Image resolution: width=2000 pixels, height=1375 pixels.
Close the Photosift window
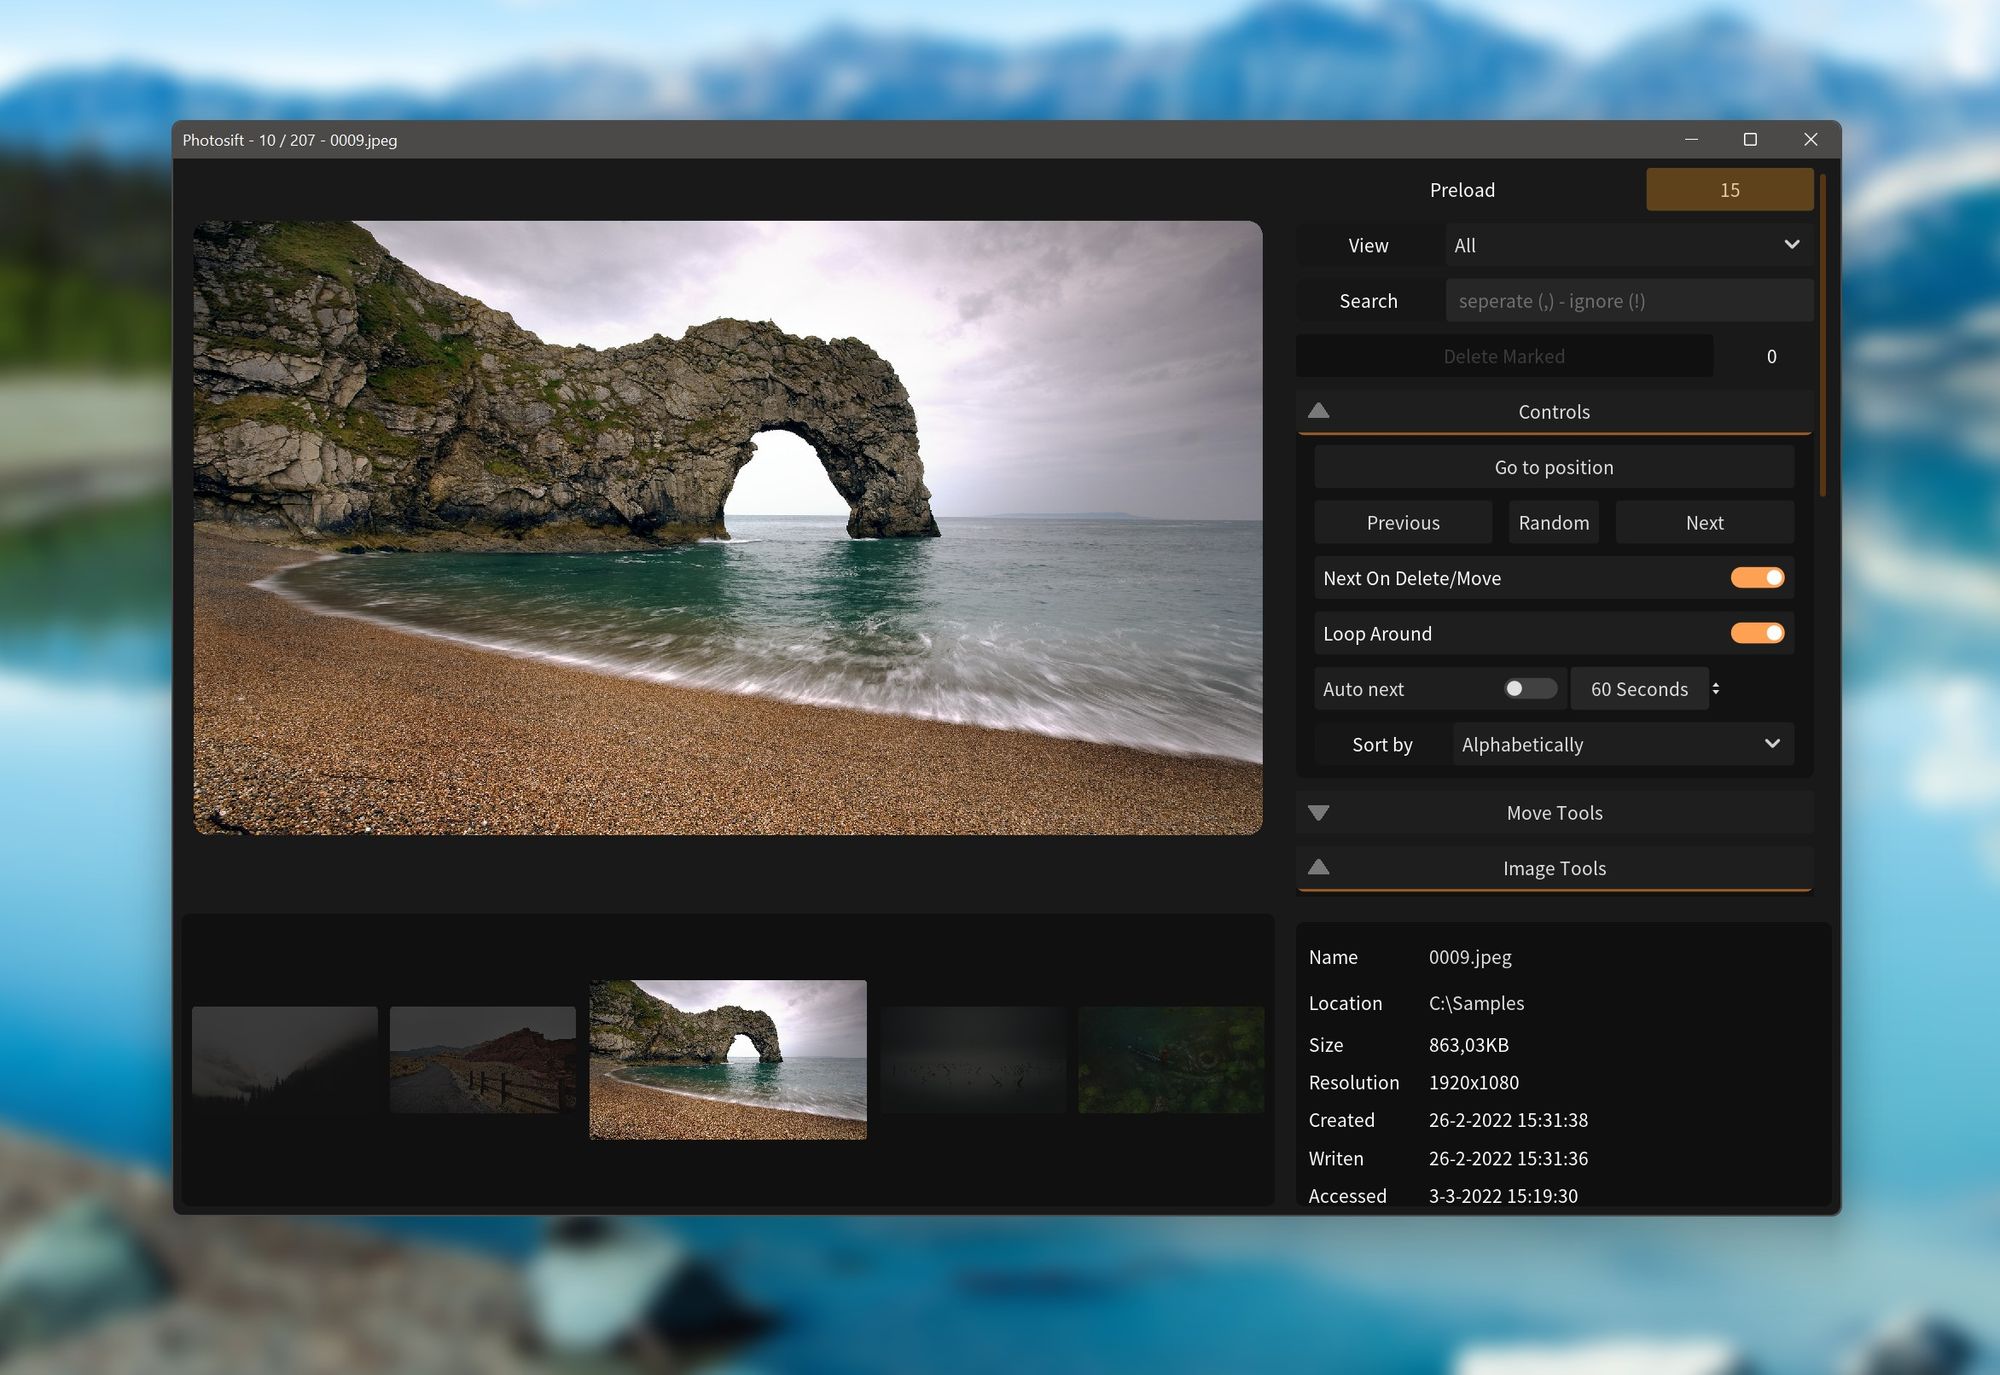(1810, 139)
